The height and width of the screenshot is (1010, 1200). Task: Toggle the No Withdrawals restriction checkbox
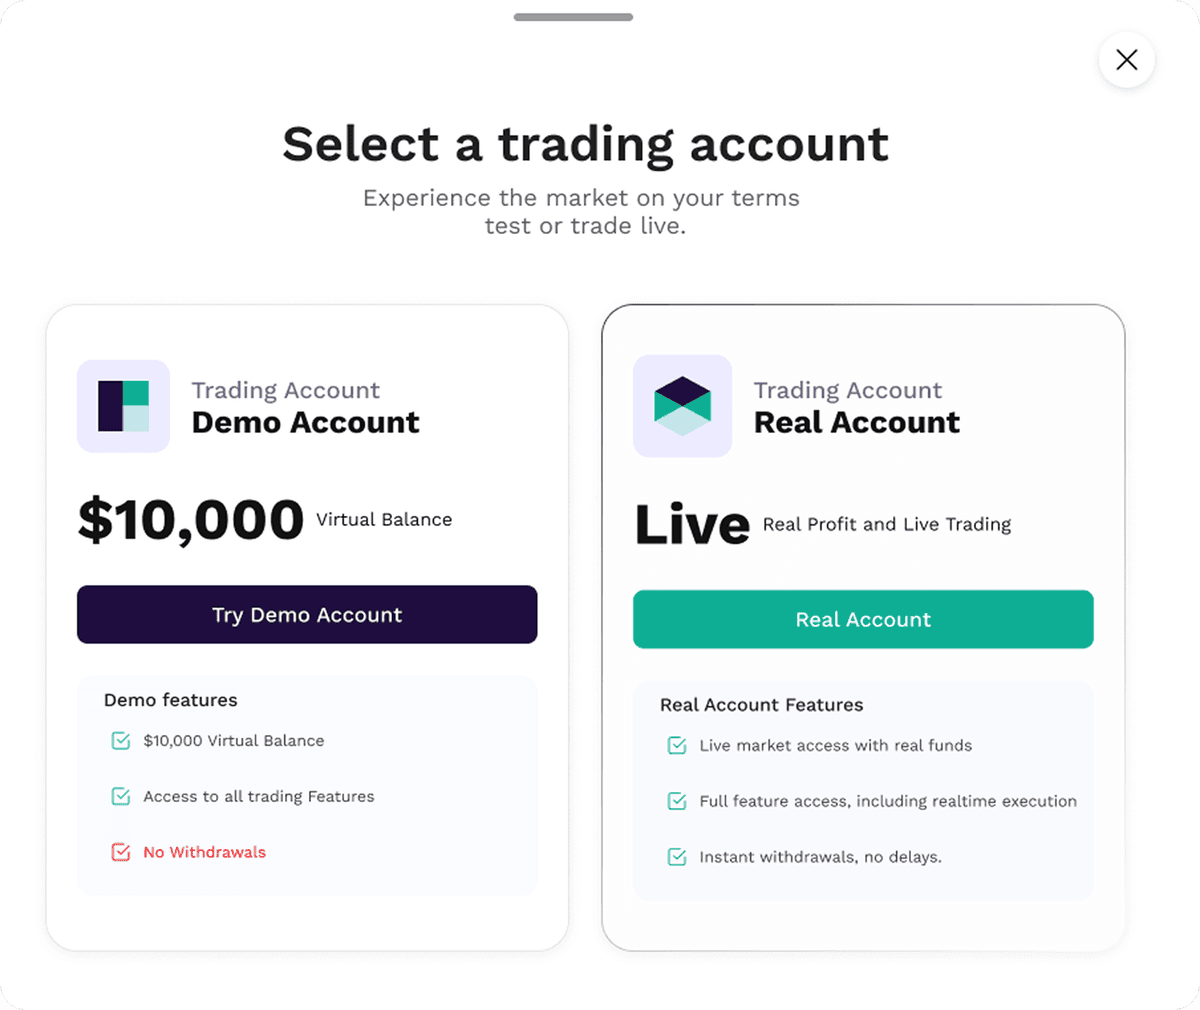pyautogui.click(x=121, y=852)
